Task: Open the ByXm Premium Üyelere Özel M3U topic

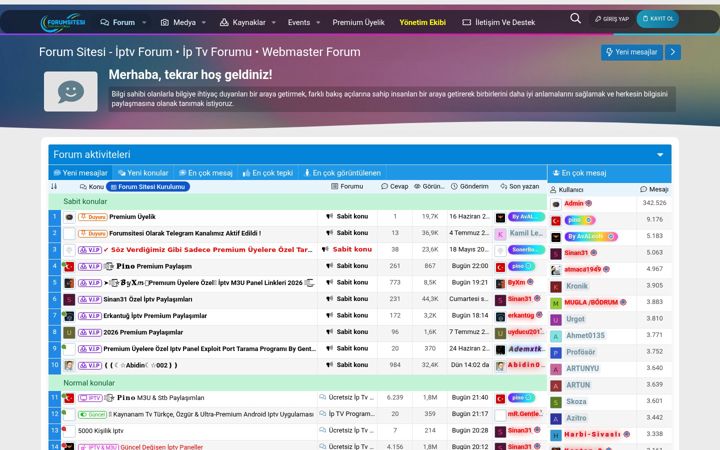Action: pyautogui.click(x=209, y=283)
